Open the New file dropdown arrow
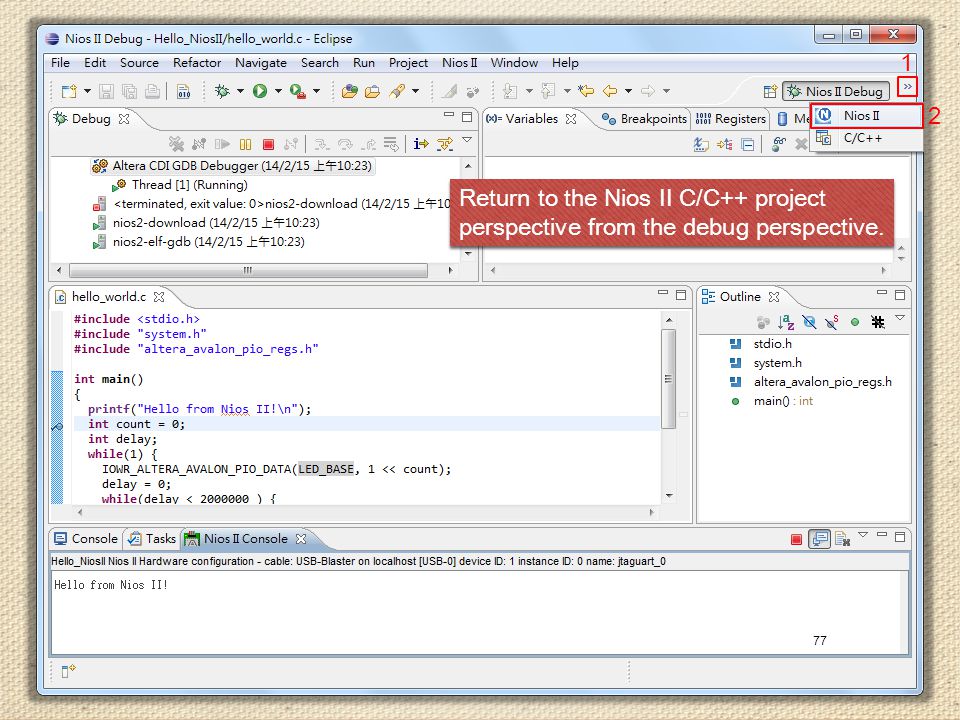This screenshot has width=960, height=720. coord(88,91)
